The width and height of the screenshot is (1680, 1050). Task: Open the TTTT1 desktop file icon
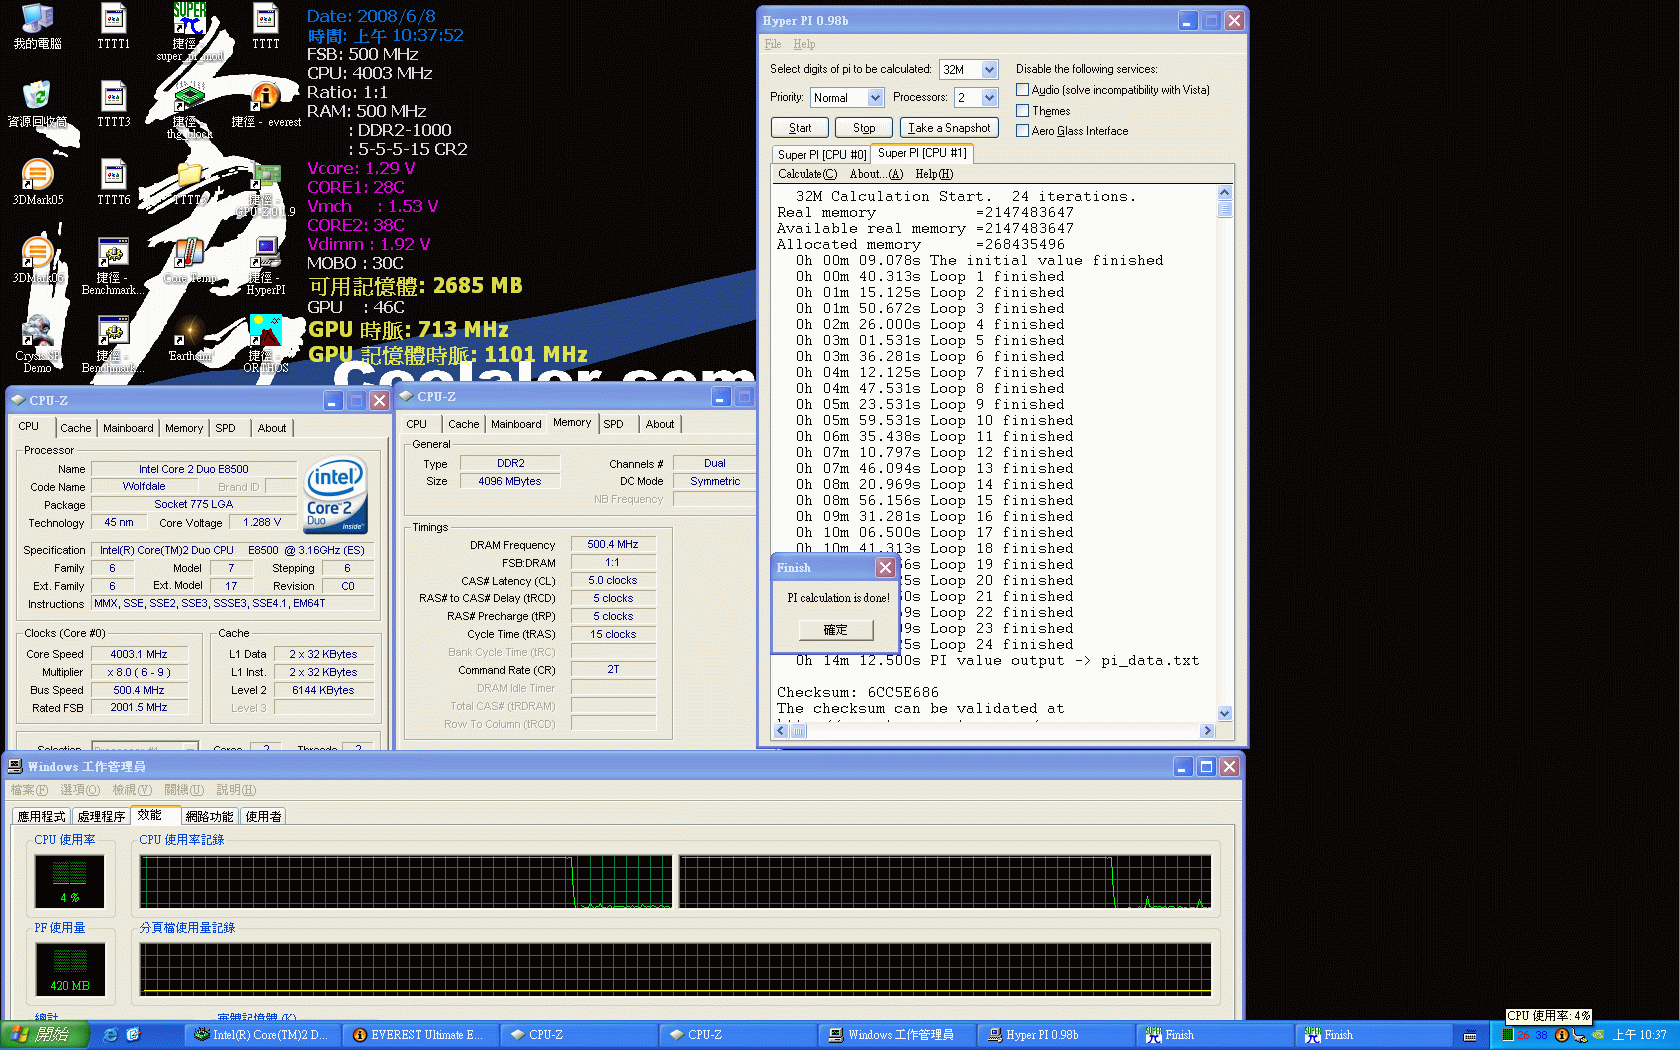click(113, 26)
